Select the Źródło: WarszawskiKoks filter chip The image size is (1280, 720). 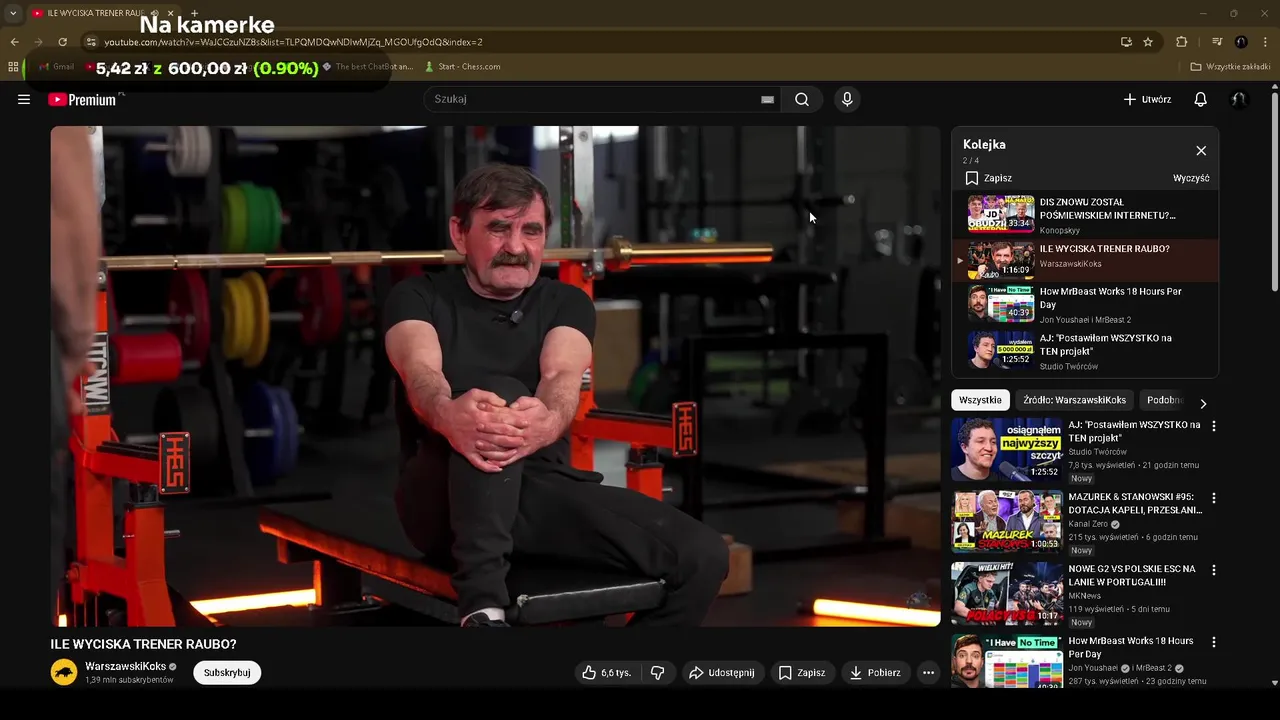tap(1074, 400)
